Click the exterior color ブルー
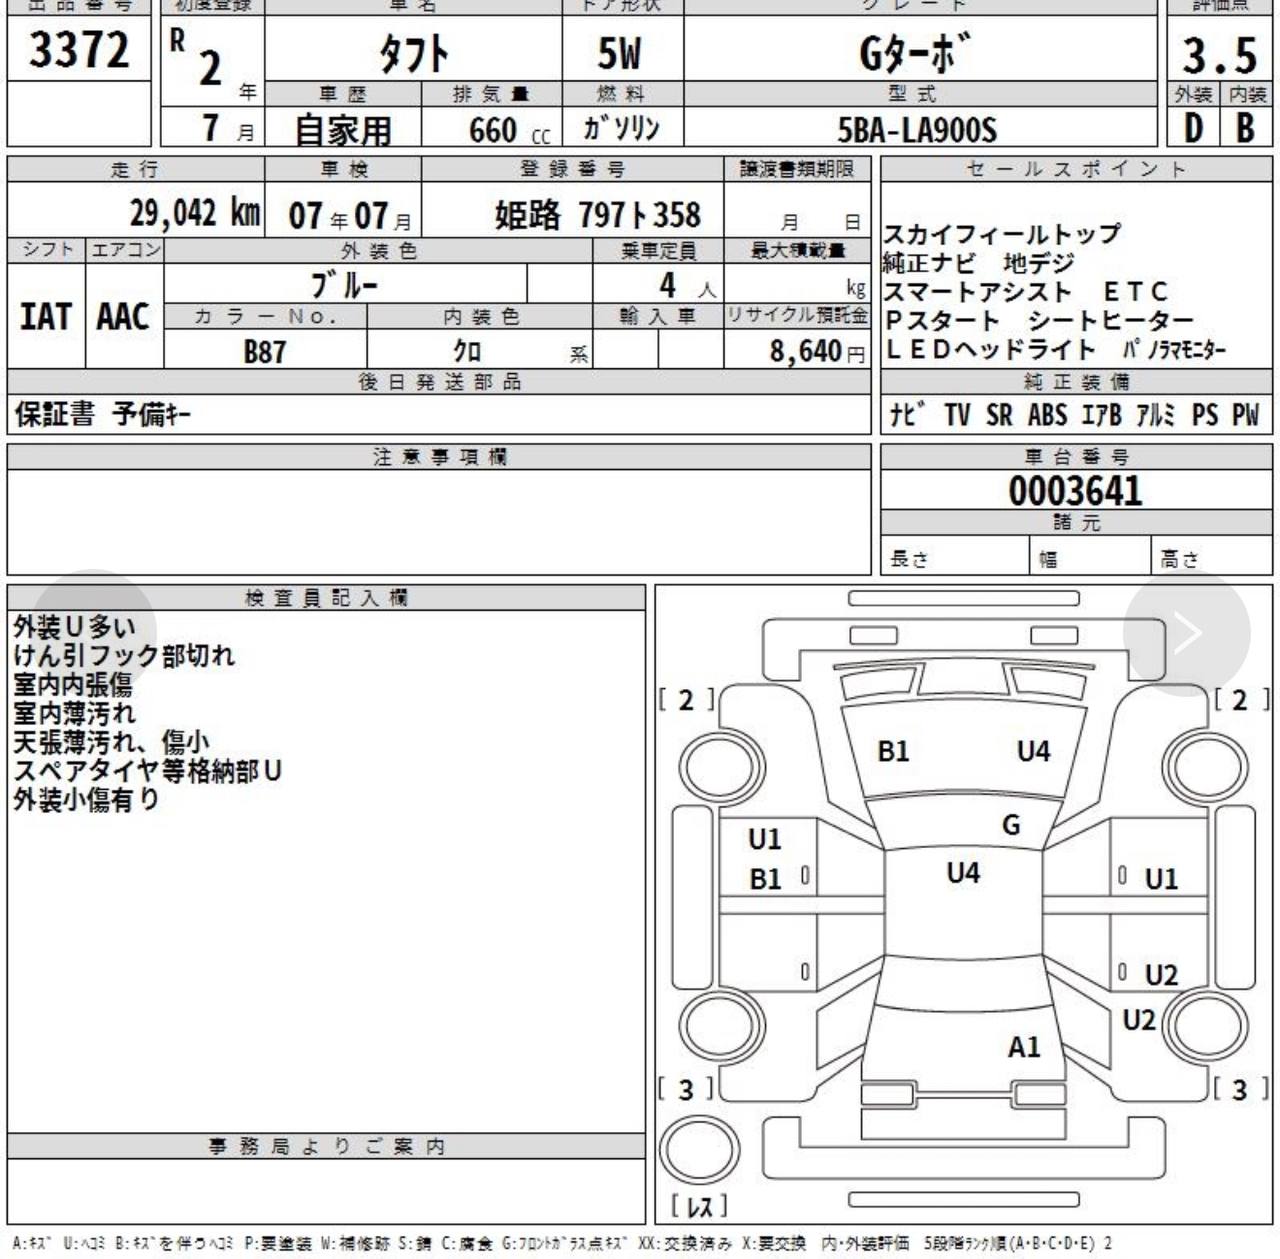Viewport: 1280px width, 1259px height. pos(345,285)
